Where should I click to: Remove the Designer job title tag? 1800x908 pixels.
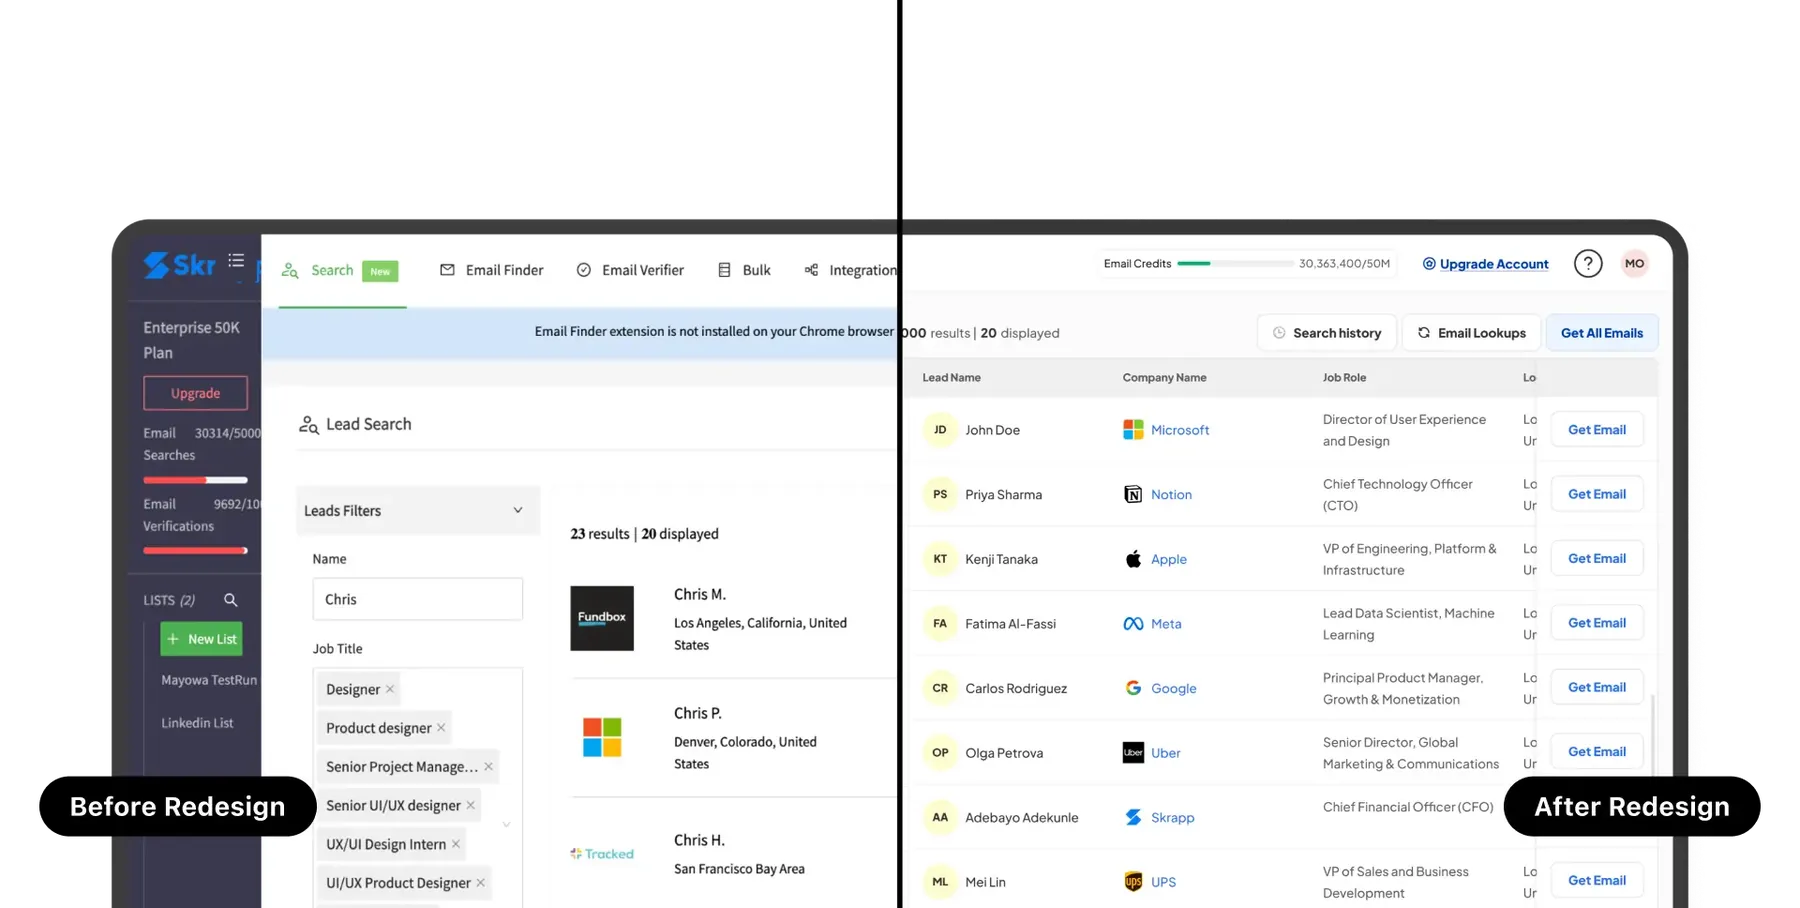[x=390, y=689]
